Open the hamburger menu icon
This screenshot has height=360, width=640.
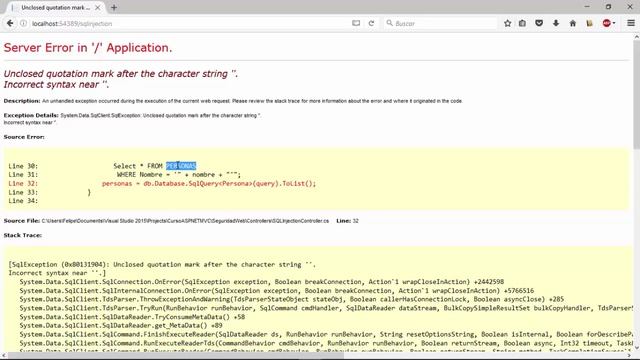tap(631, 23)
